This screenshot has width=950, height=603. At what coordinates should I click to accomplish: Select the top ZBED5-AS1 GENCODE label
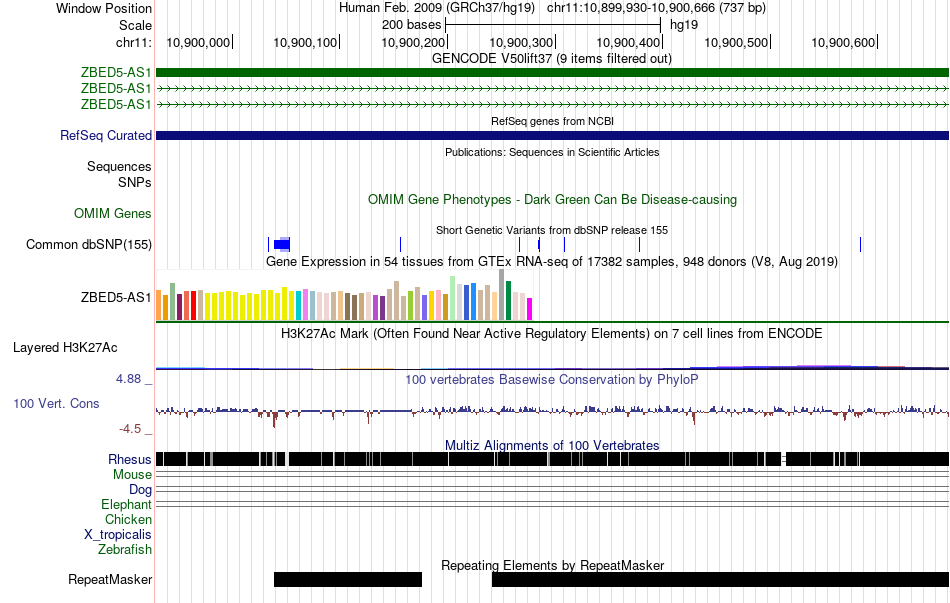click(x=116, y=73)
